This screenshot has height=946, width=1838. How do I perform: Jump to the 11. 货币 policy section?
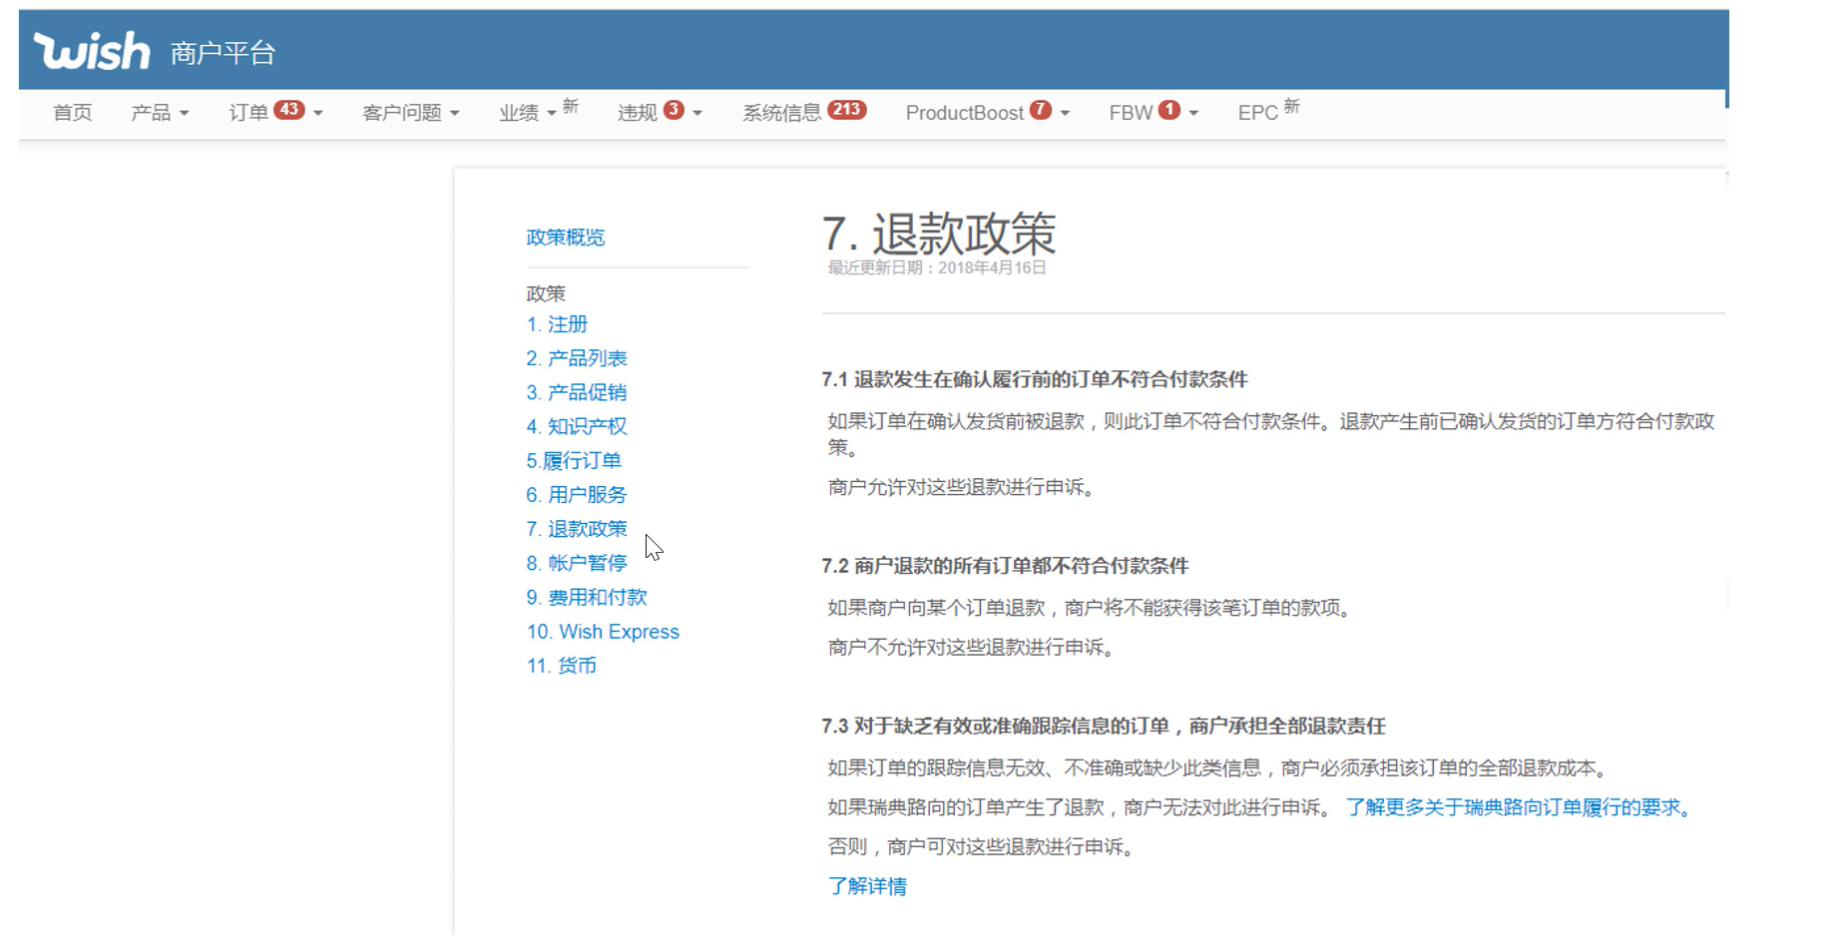click(561, 666)
